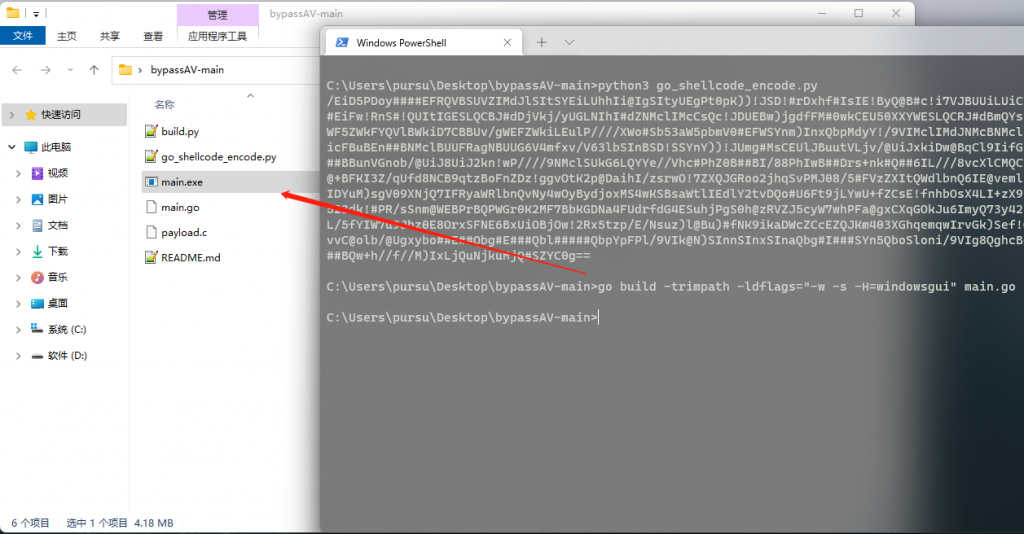Select the 应用程序工具 ribbon tab
1024x534 pixels.
tap(217, 36)
